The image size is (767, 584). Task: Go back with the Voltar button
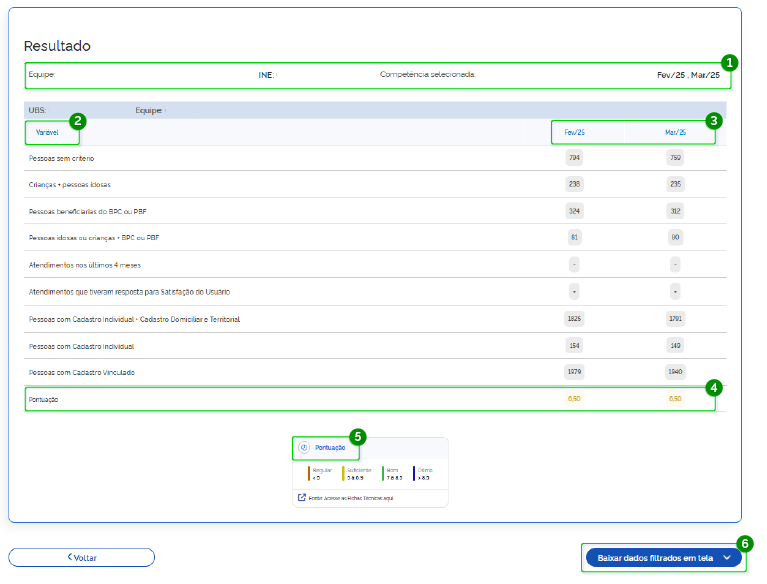click(x=82, y=557)
